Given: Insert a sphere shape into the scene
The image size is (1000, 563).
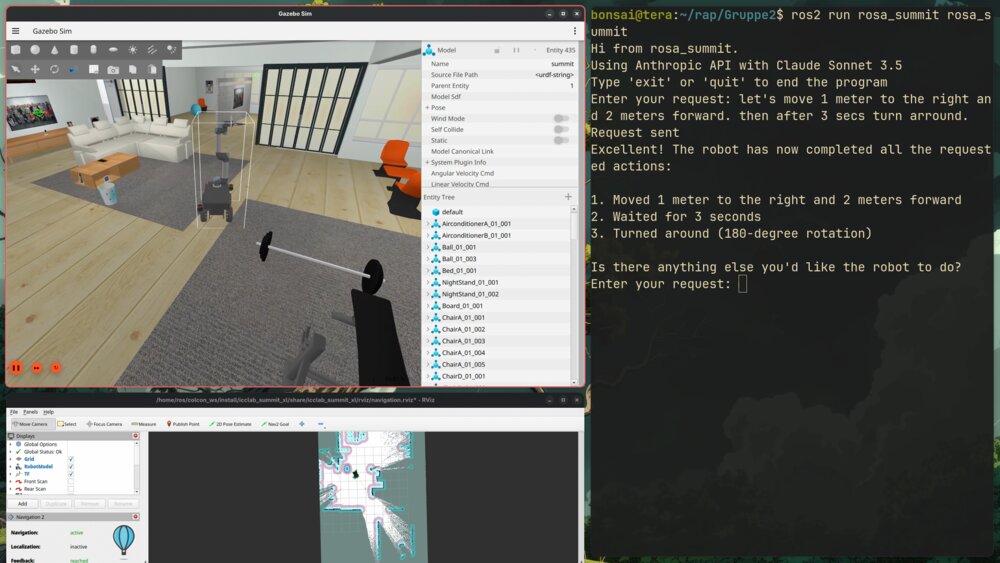Looking at the screenshot, I should click(35, 49).
